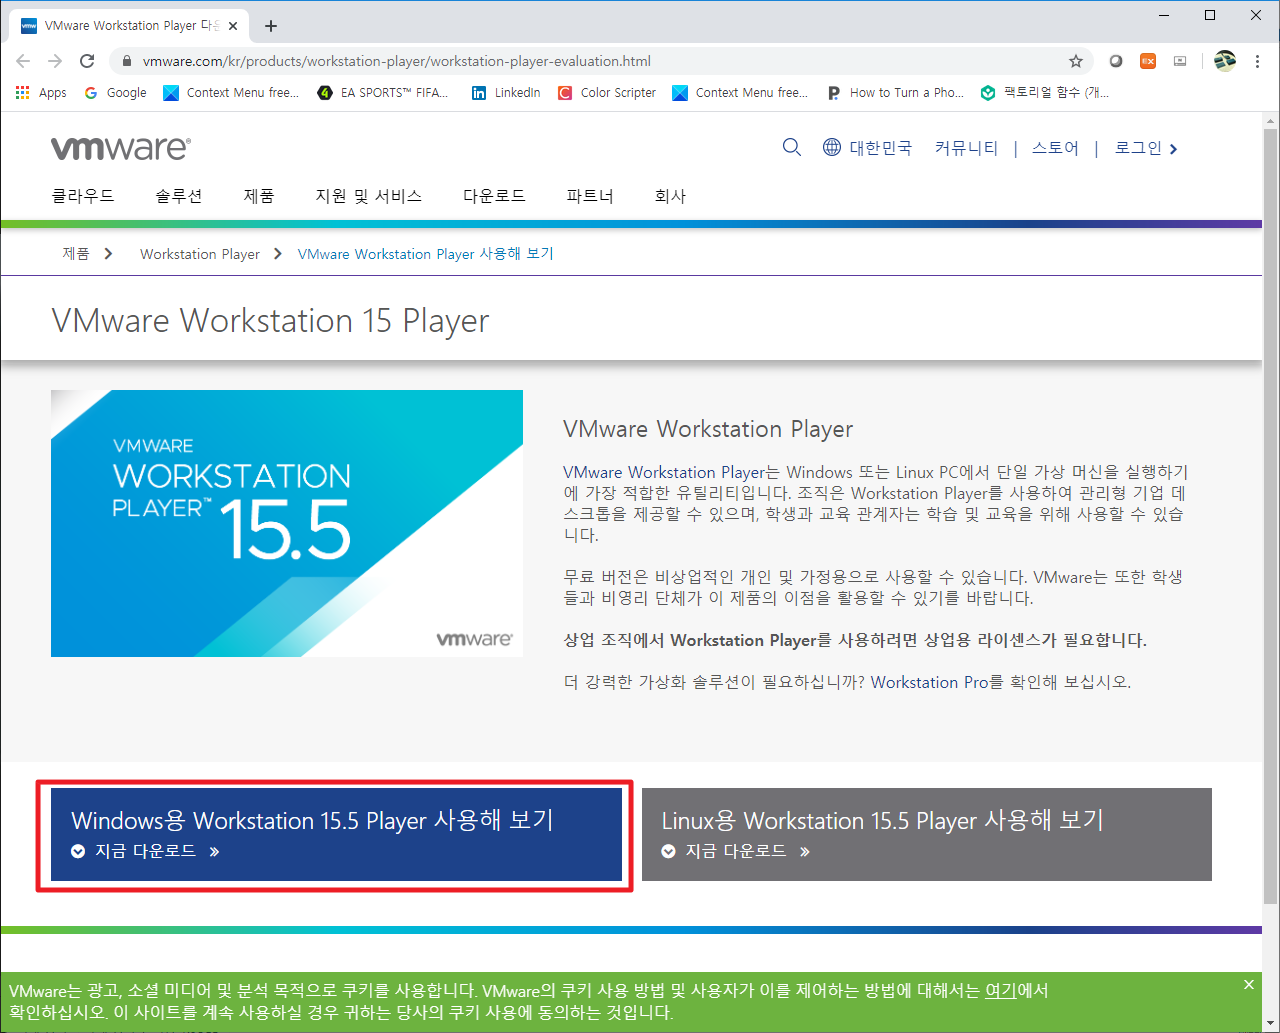Open the 커뮤니티 link
Image resolution: width=1280 pixels, height=1033 pixels.
(966, 148)
